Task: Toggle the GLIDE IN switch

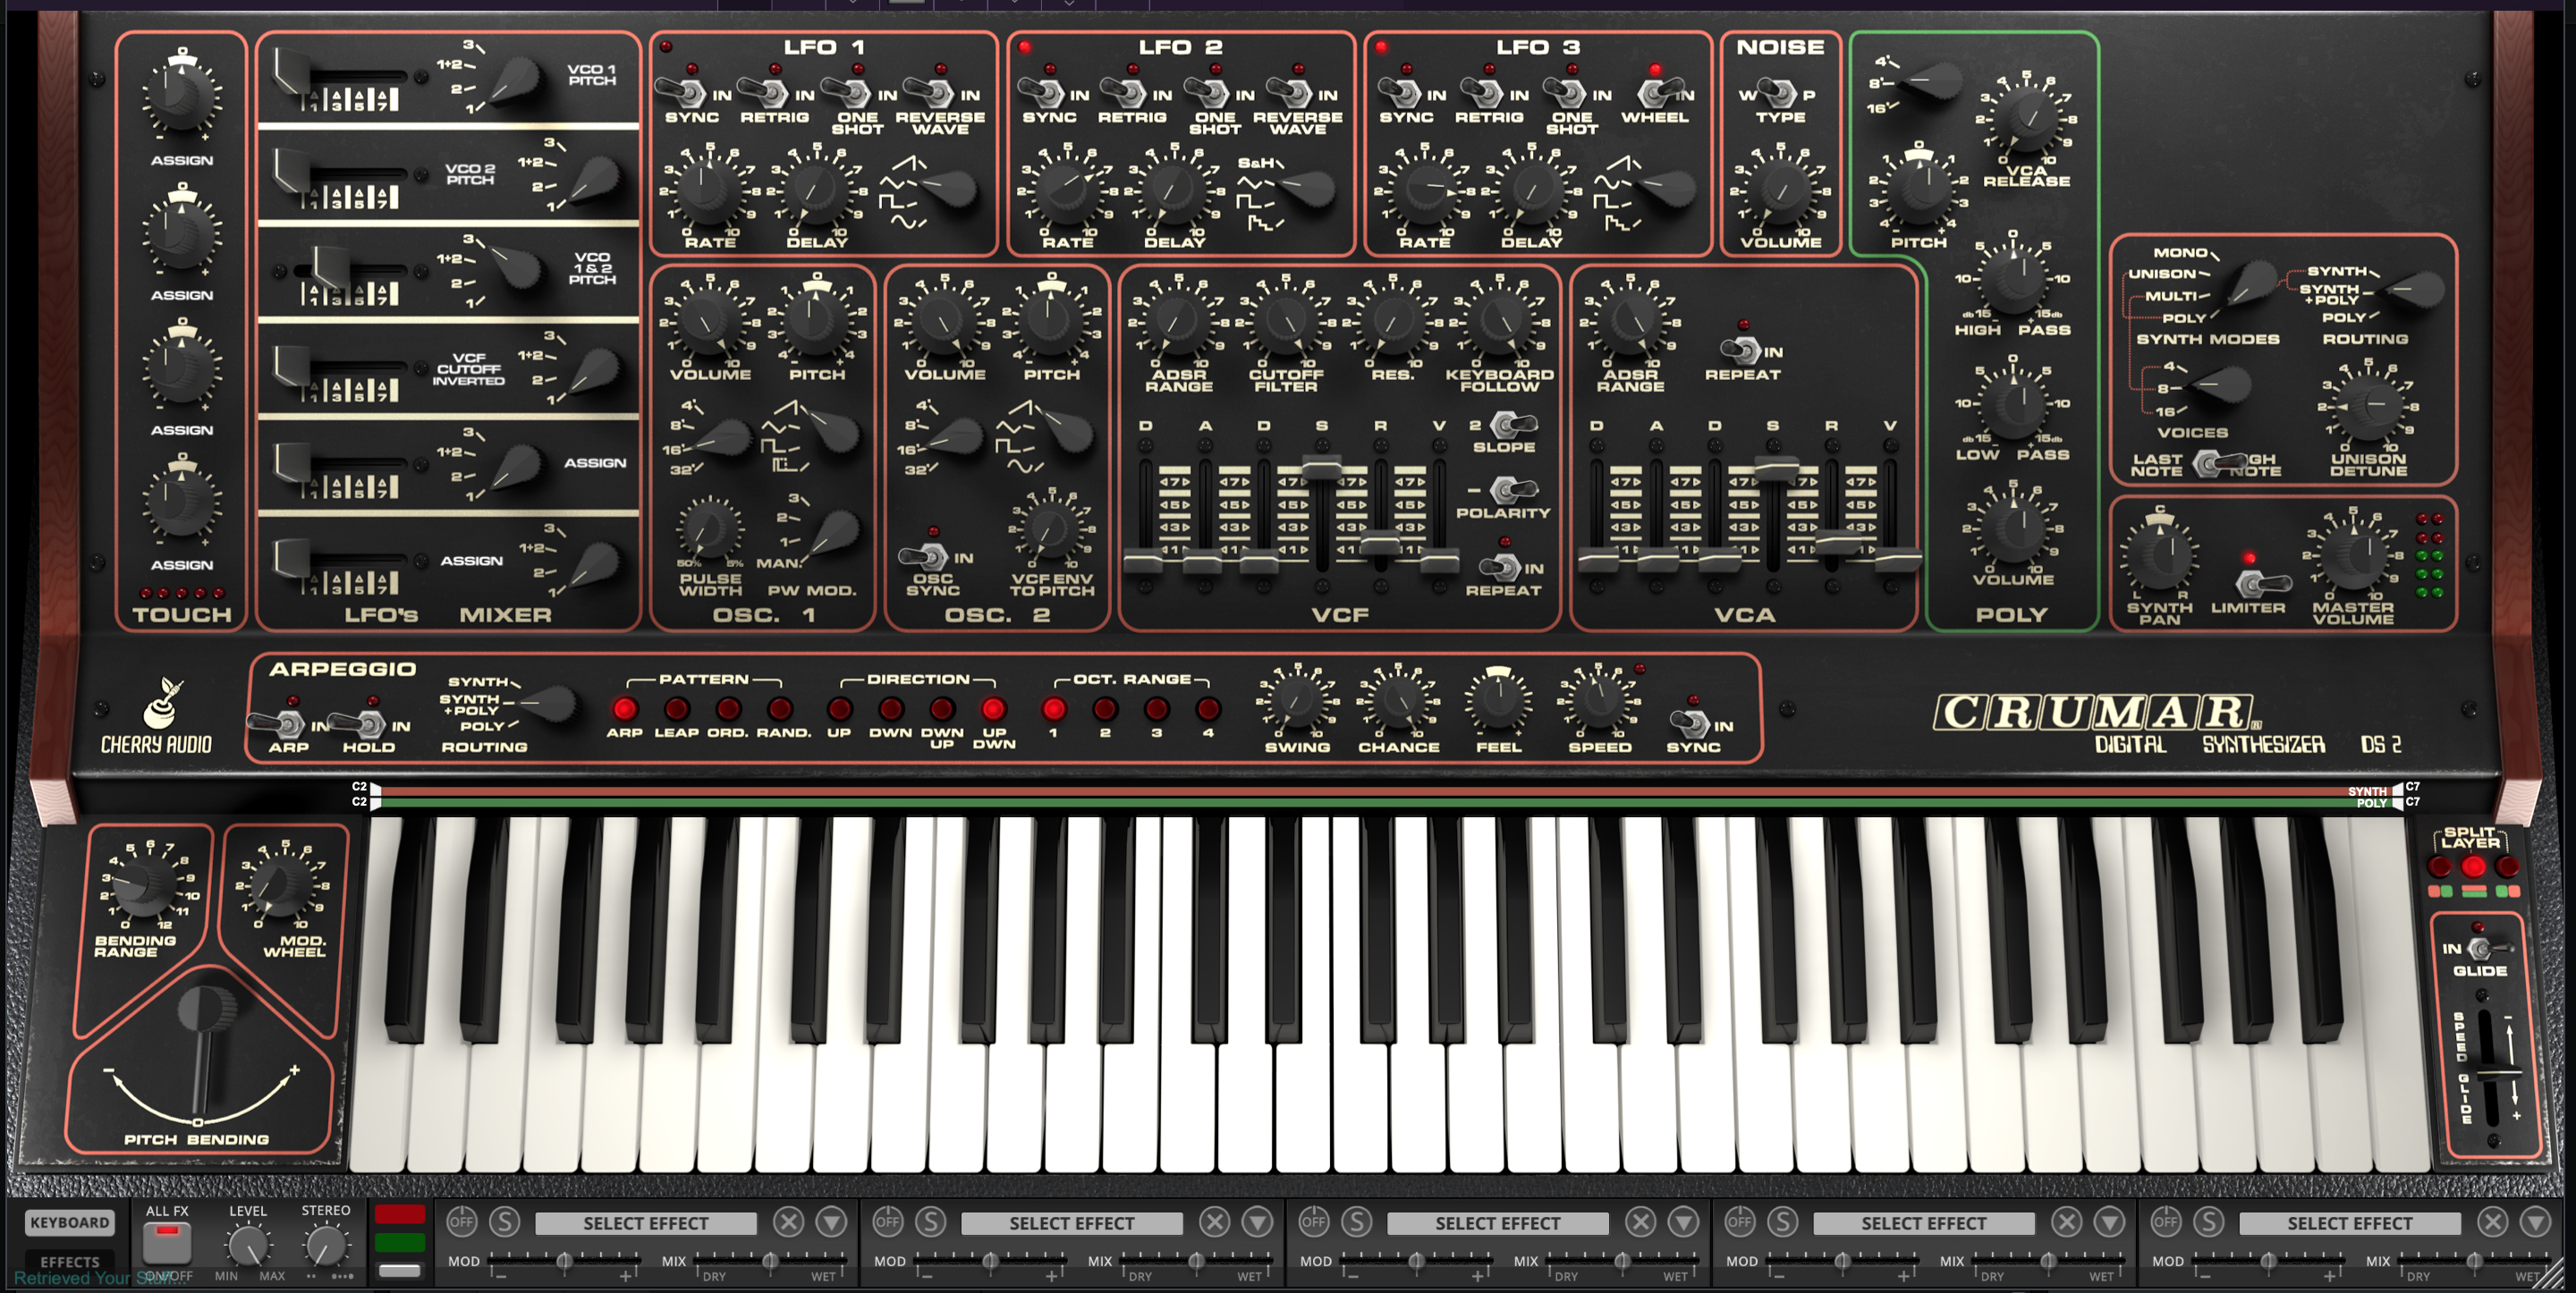Action: coord(2487,948)
